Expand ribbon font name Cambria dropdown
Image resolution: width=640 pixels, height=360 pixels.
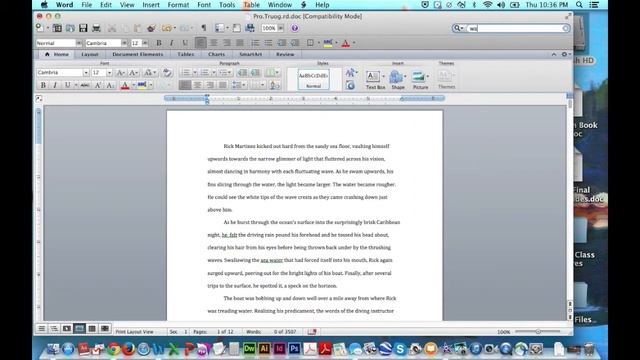pos(86,73)
